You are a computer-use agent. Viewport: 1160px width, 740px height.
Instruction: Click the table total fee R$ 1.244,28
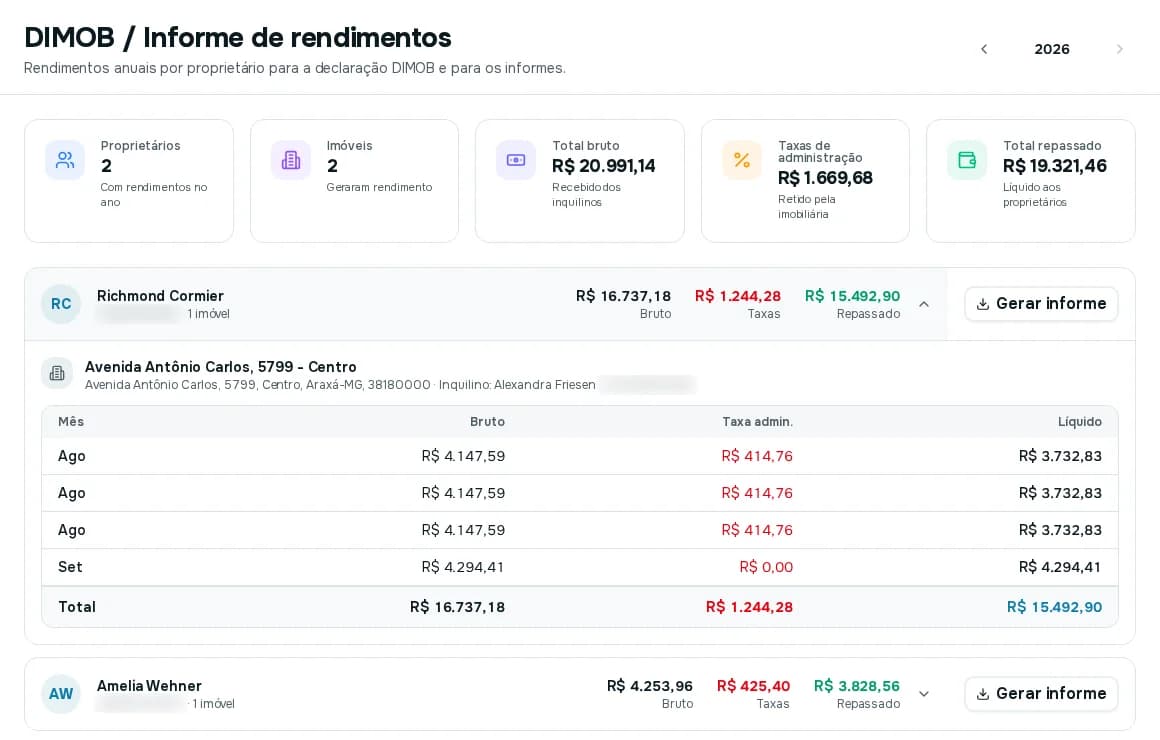click(749, 607)
